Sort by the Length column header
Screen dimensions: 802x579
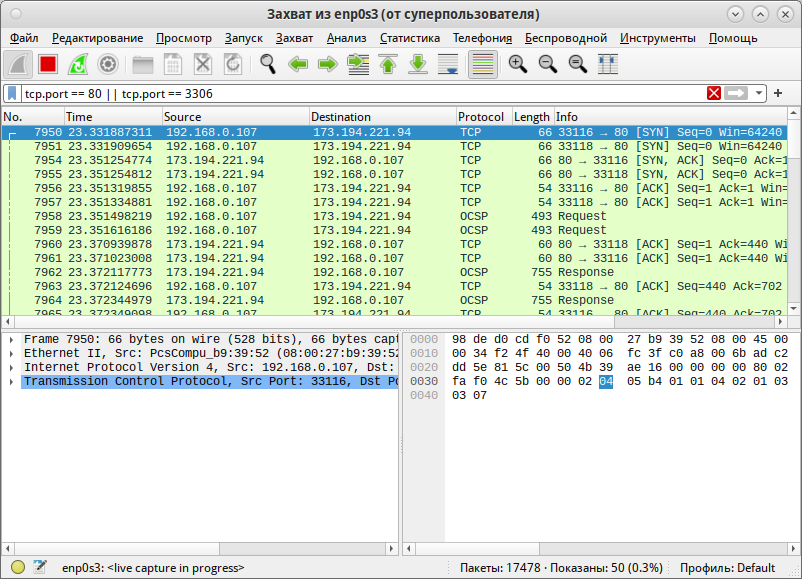pyautogui.click(x=533, y=117)
